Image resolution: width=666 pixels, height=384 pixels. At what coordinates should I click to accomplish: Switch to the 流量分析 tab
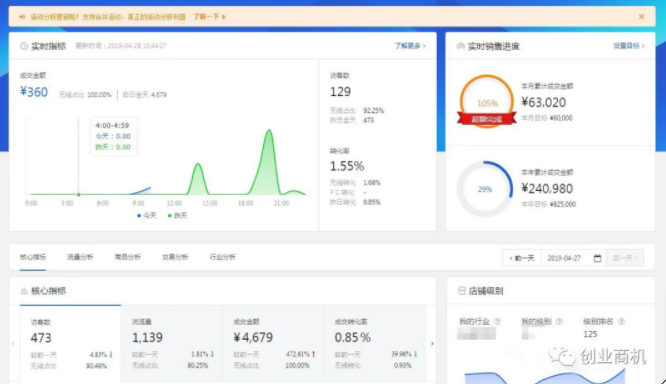click(x=80, y=257)
